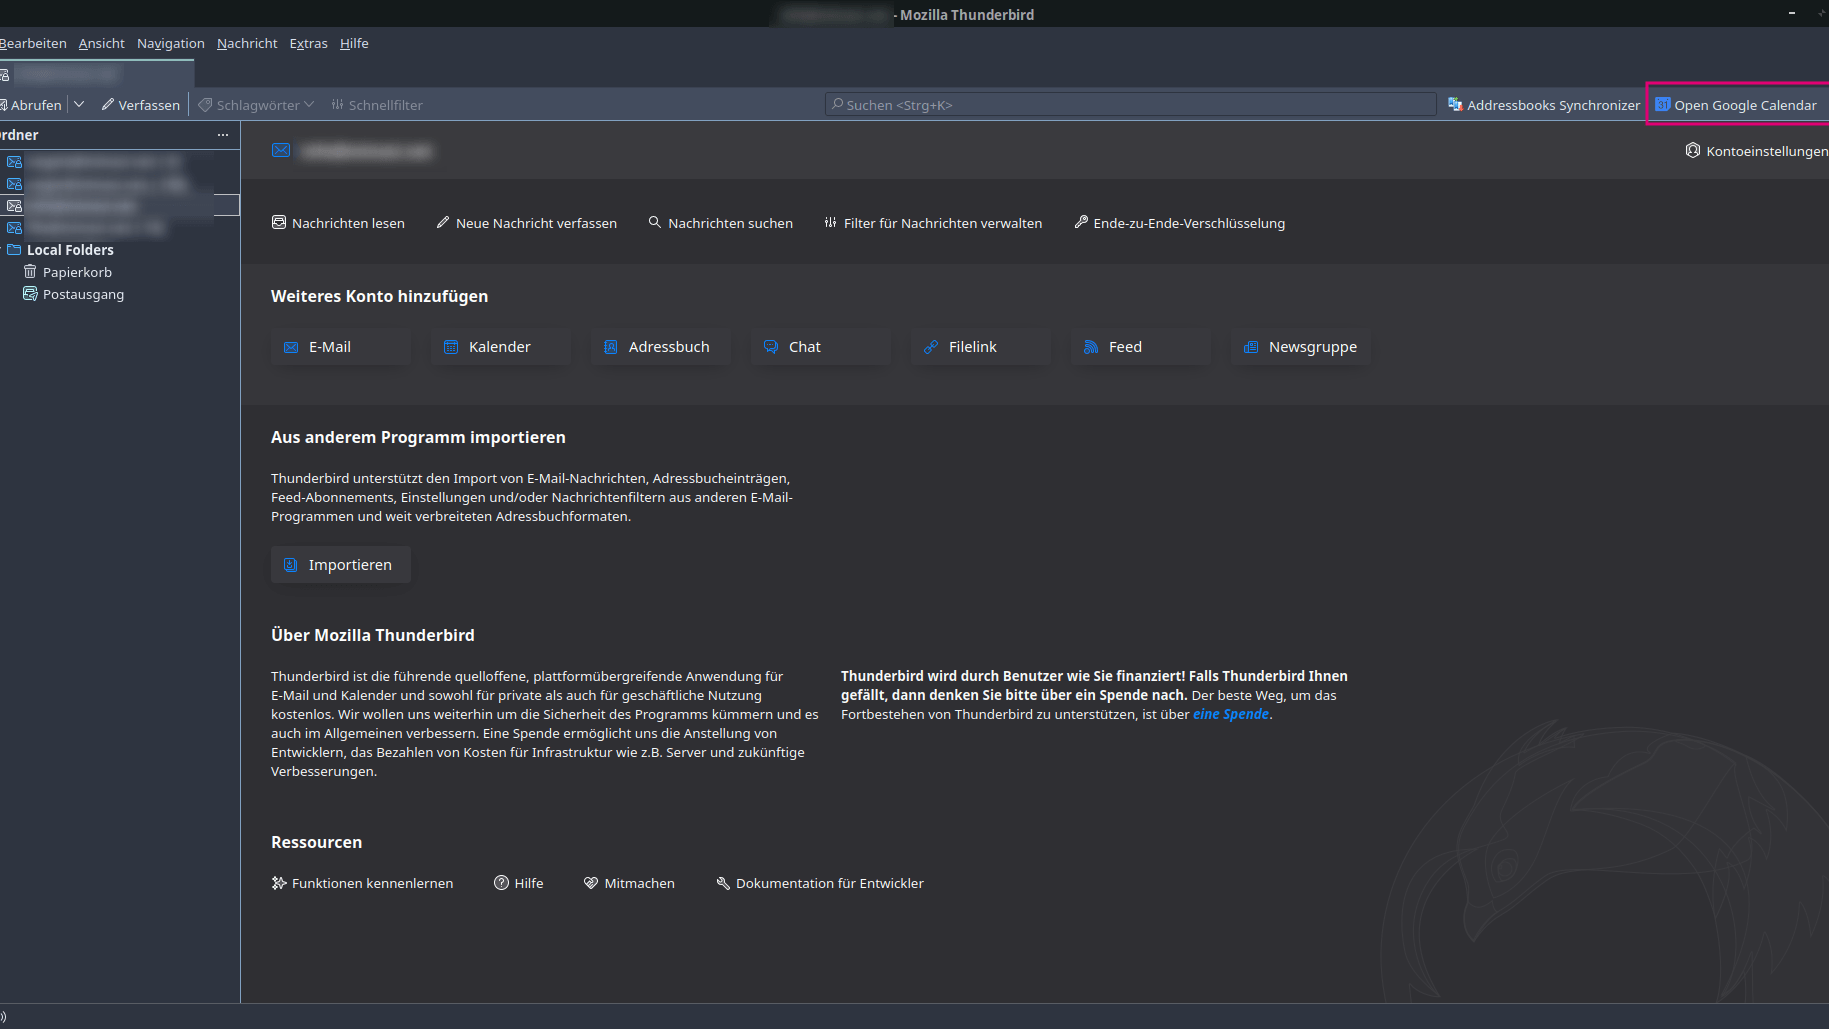Collapse the Local Folders expander arrow
This screenshot has height=1029, width=1829.
(2, 250)
